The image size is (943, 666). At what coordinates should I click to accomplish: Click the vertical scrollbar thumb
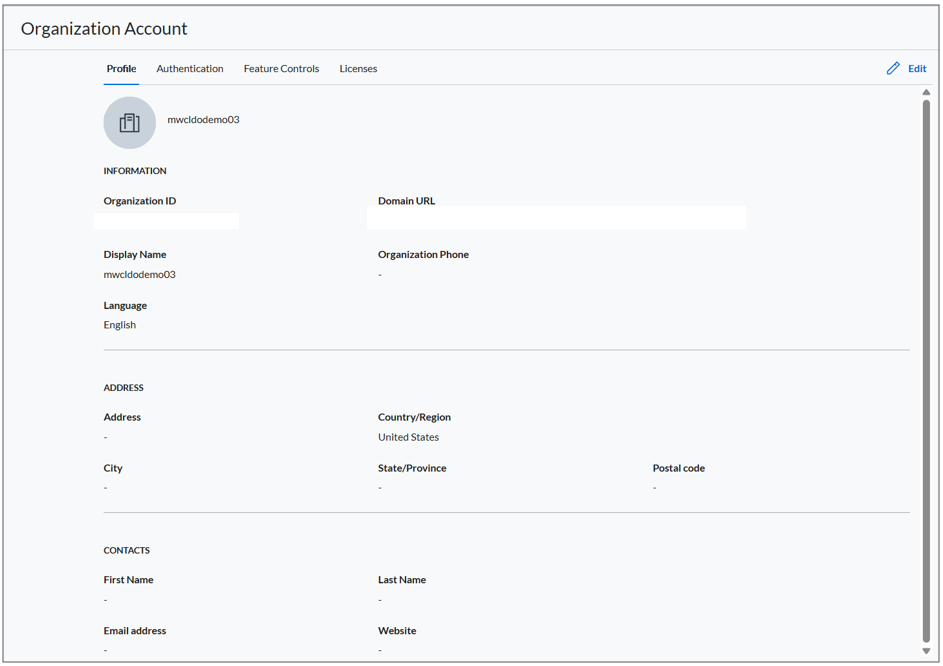click(926, 371)
